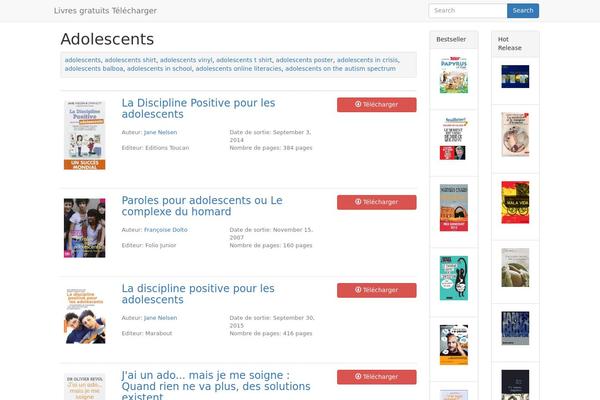600x400 pixels.
Task: Open teal Bestseller cover with black cat
Action: click(454, 278)
